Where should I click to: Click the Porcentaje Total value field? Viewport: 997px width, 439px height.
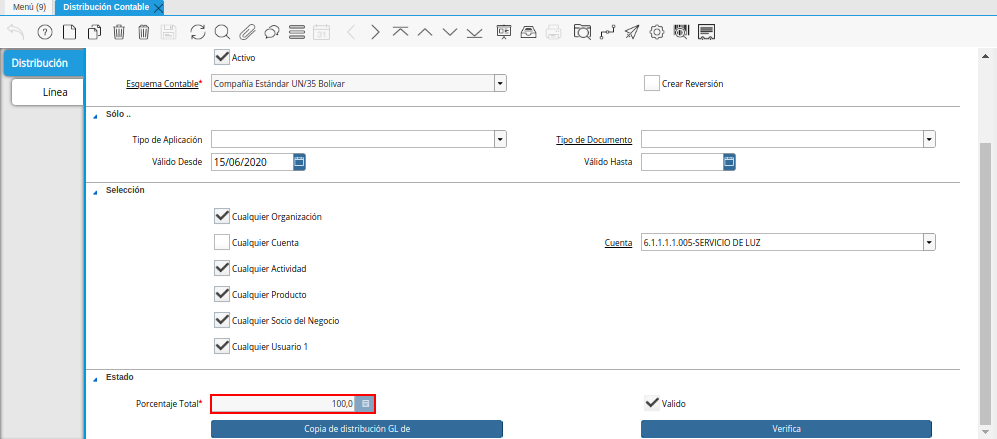click(x=284, y=403)
